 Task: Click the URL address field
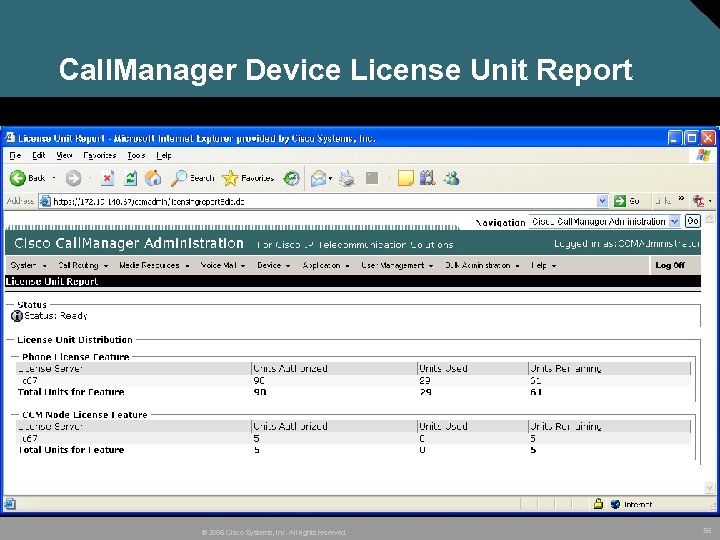click(324, 201)
